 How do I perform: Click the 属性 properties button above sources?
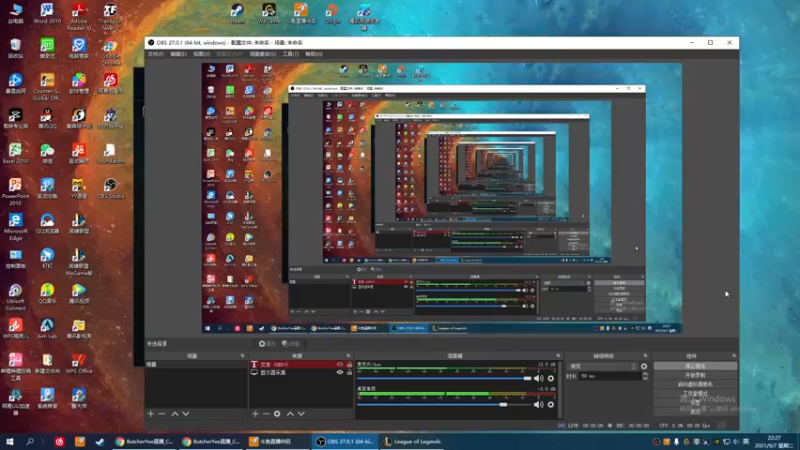[x=267, y=344]
